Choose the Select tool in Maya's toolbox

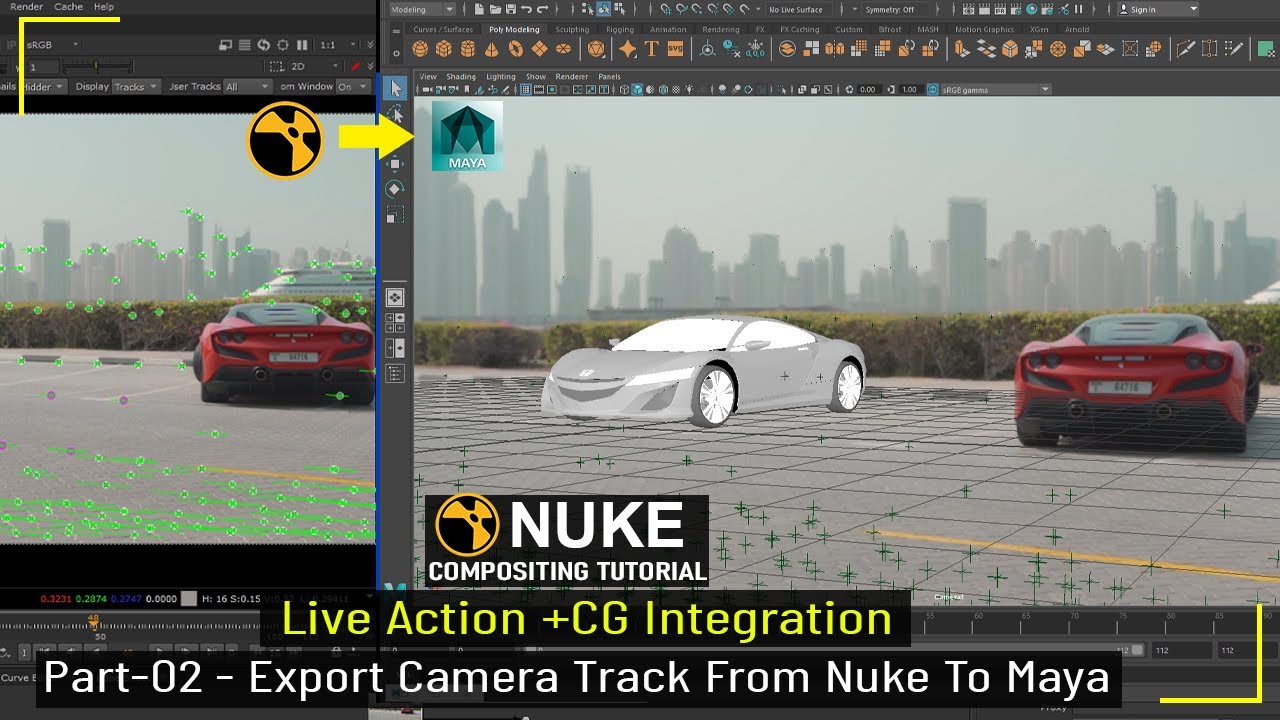pyautogui.click(x=395, y=87)
